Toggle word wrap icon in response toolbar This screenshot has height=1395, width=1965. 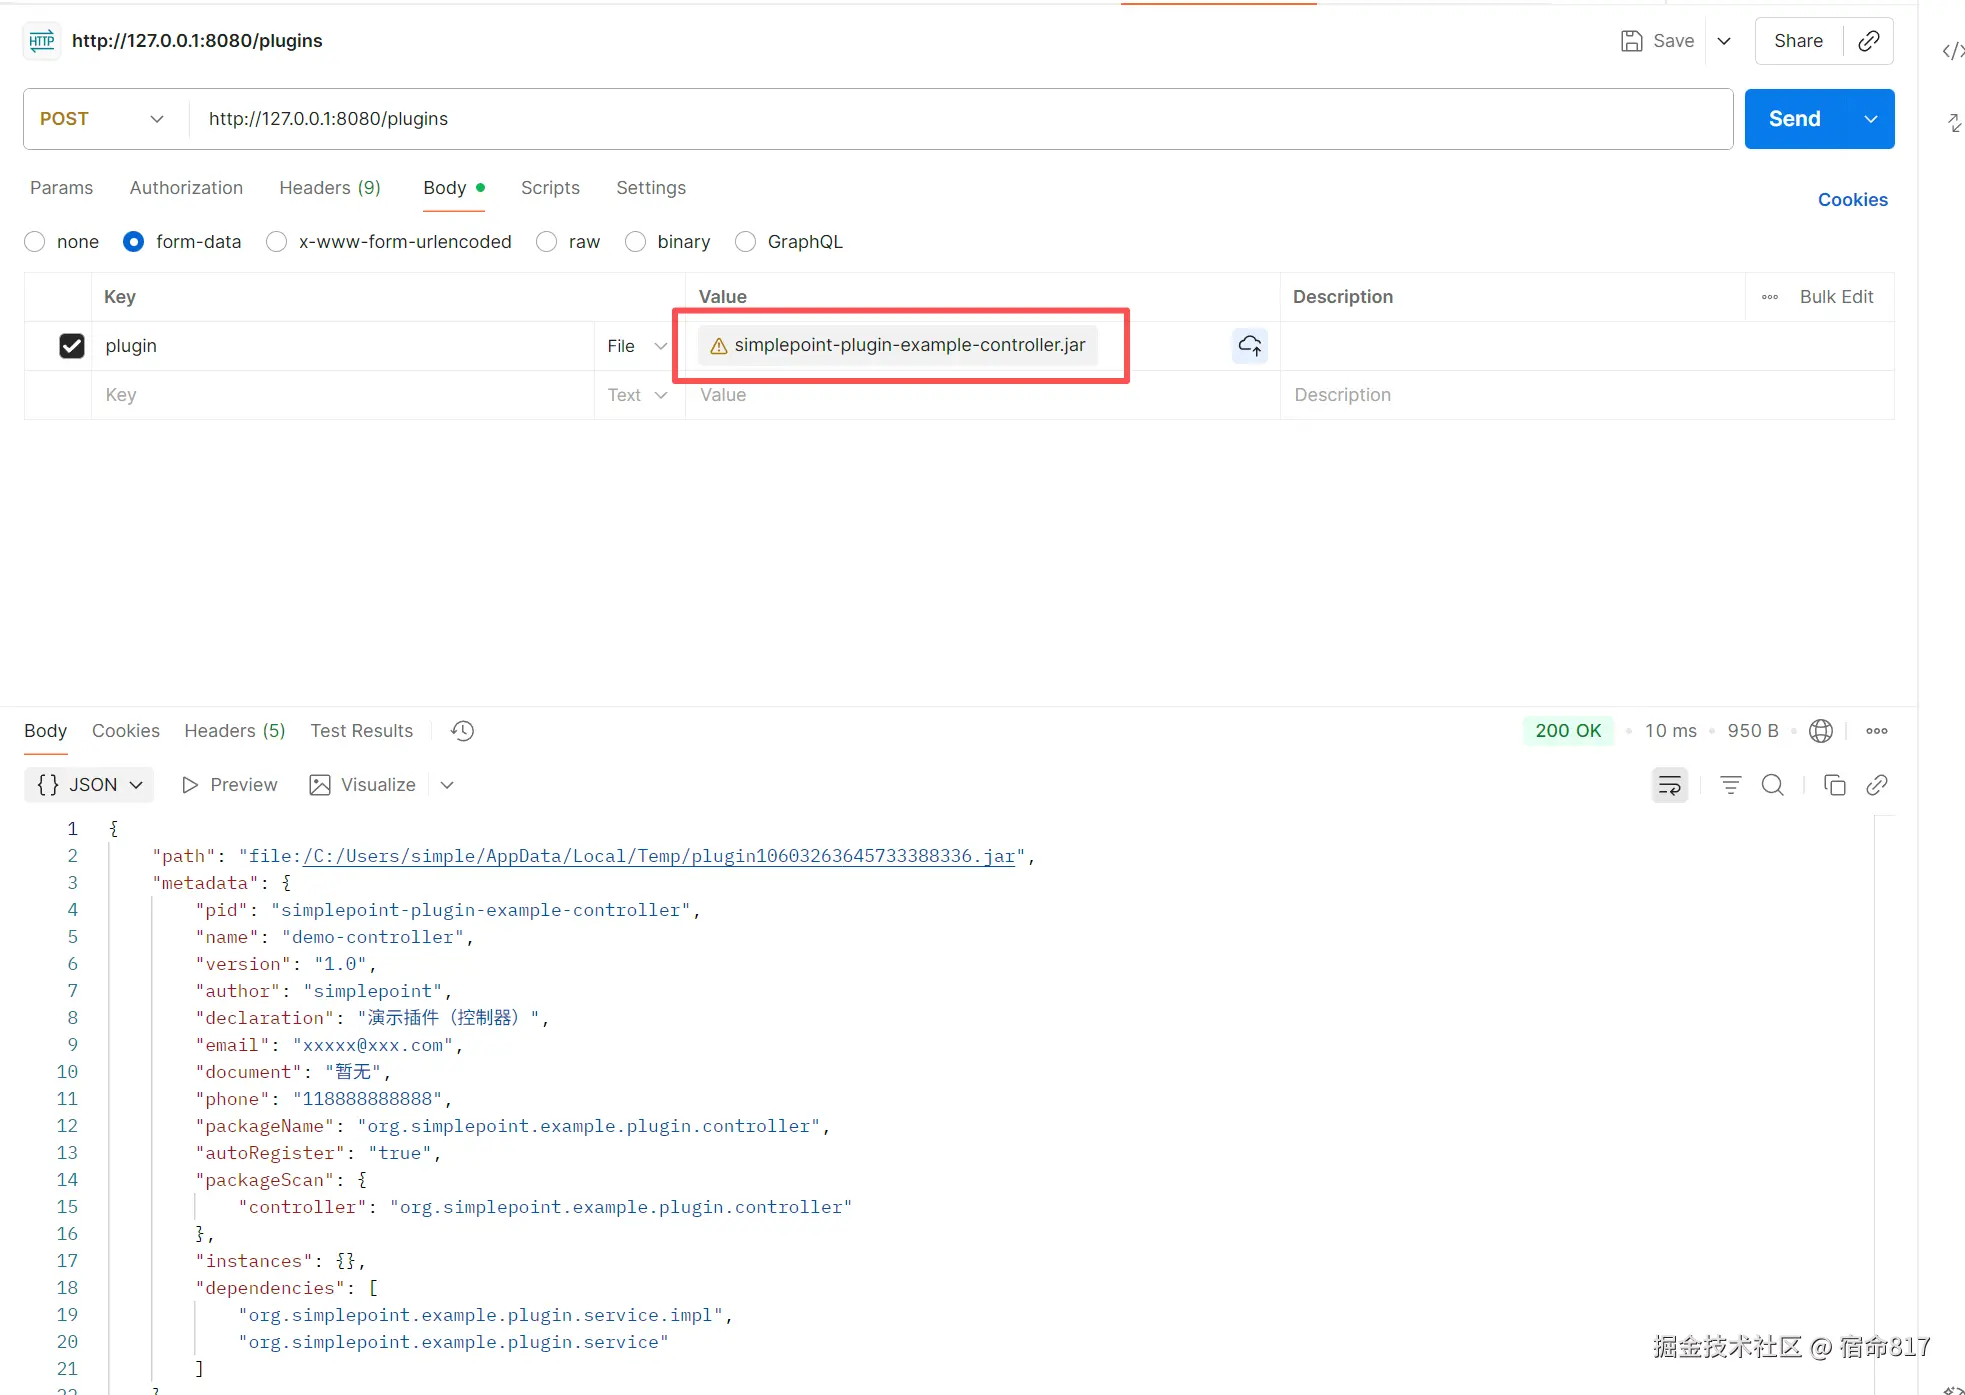1669,785
